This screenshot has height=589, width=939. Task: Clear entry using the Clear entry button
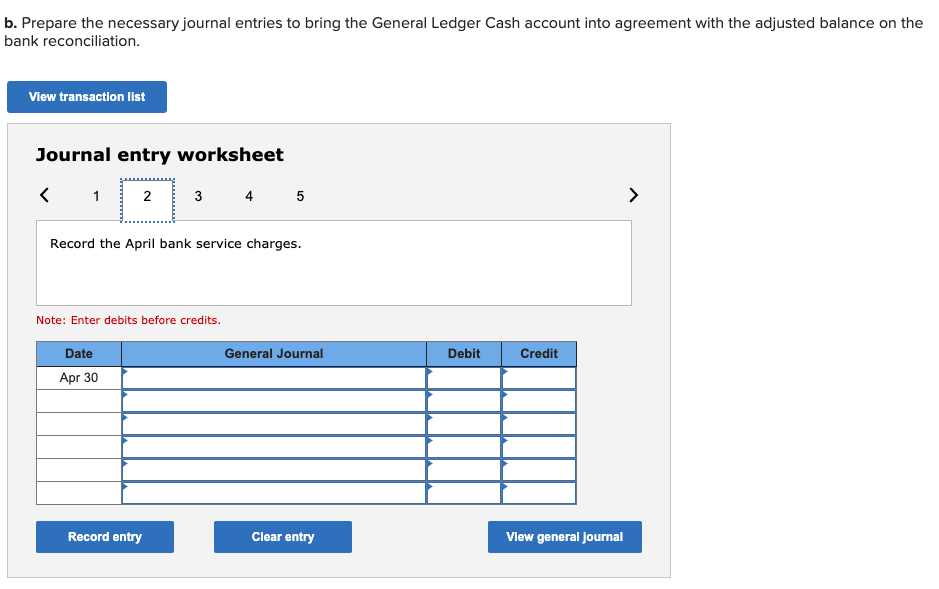(x=283, y=537)
